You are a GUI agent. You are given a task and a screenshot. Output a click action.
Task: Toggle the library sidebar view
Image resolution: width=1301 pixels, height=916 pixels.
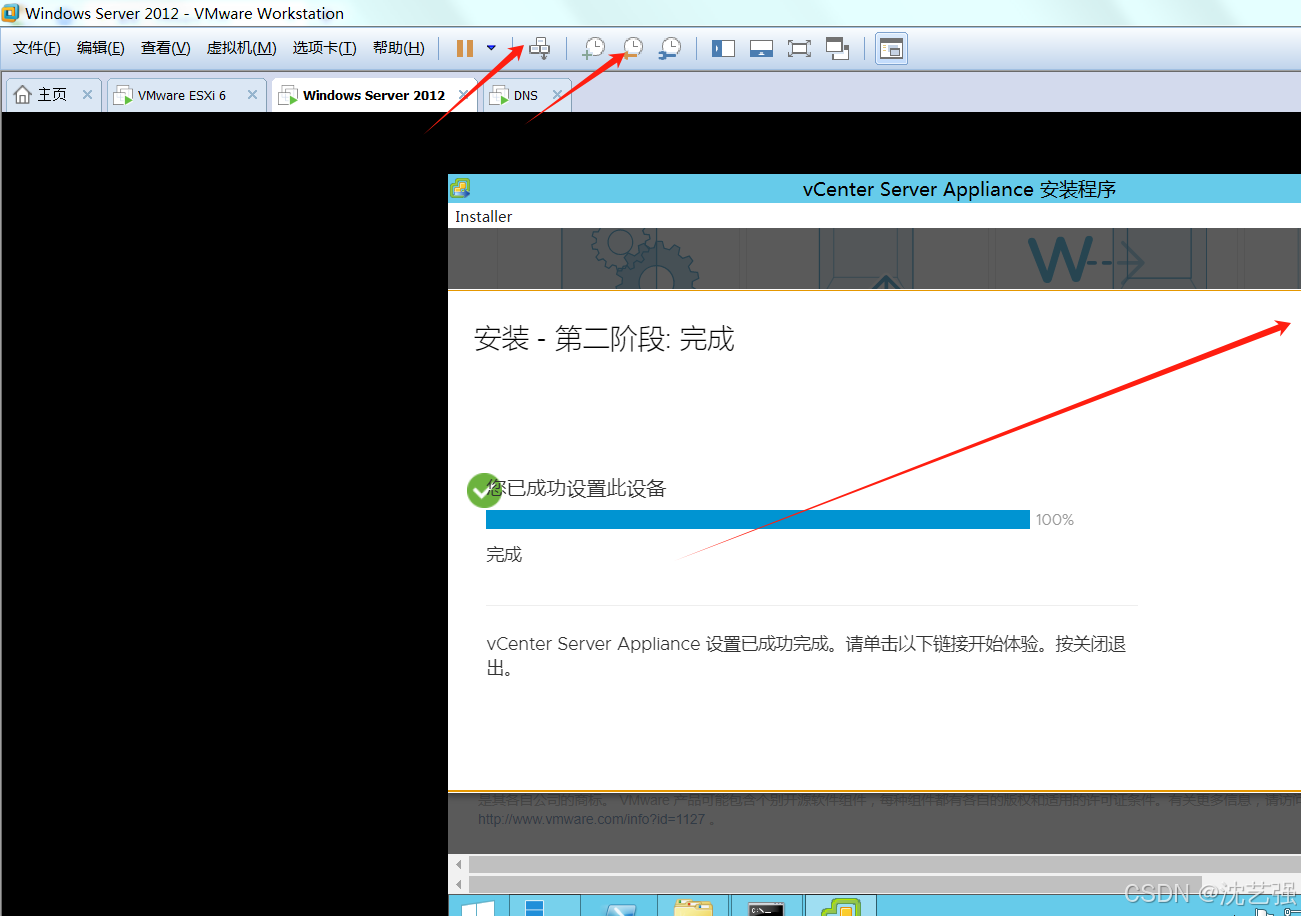[723, 48]
